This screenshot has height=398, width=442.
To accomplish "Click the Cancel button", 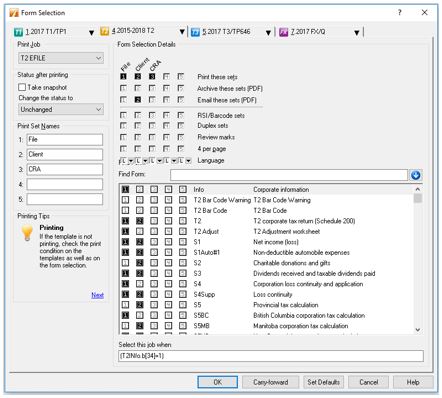I will (368, 382).
